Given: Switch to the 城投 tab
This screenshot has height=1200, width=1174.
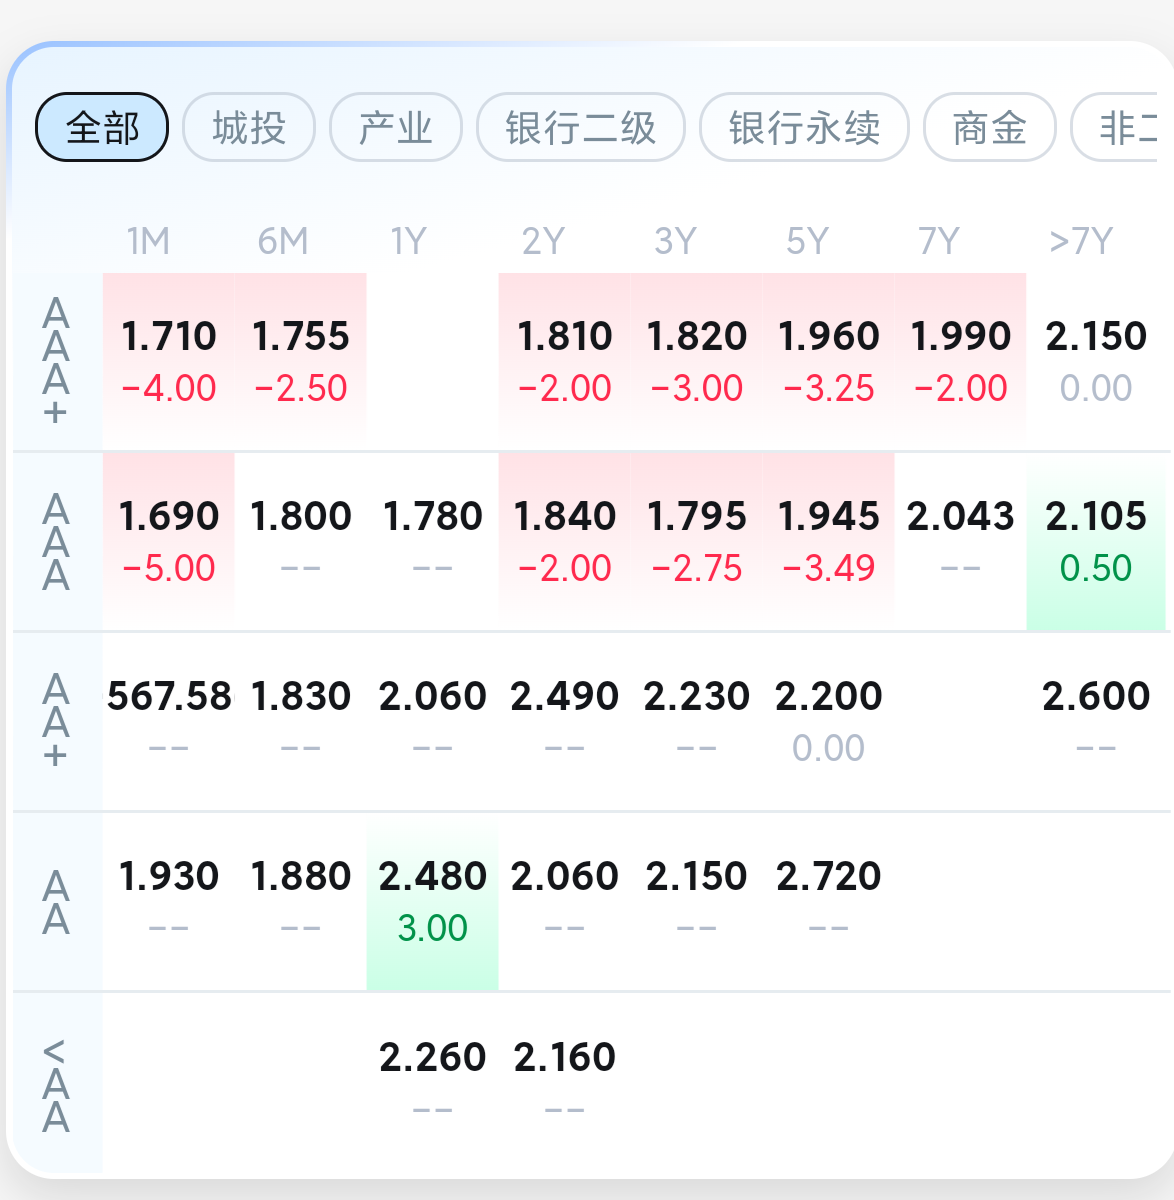Looking at the screenshot, I should click(249, 127).
